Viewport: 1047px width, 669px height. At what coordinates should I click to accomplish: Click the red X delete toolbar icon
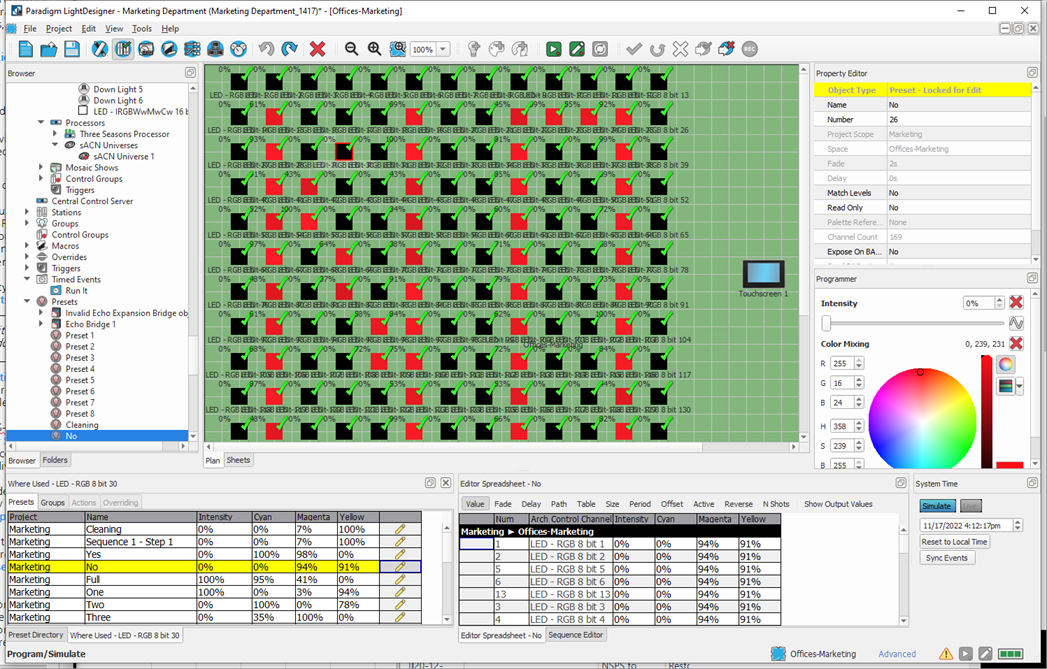[x=318, y=49]
